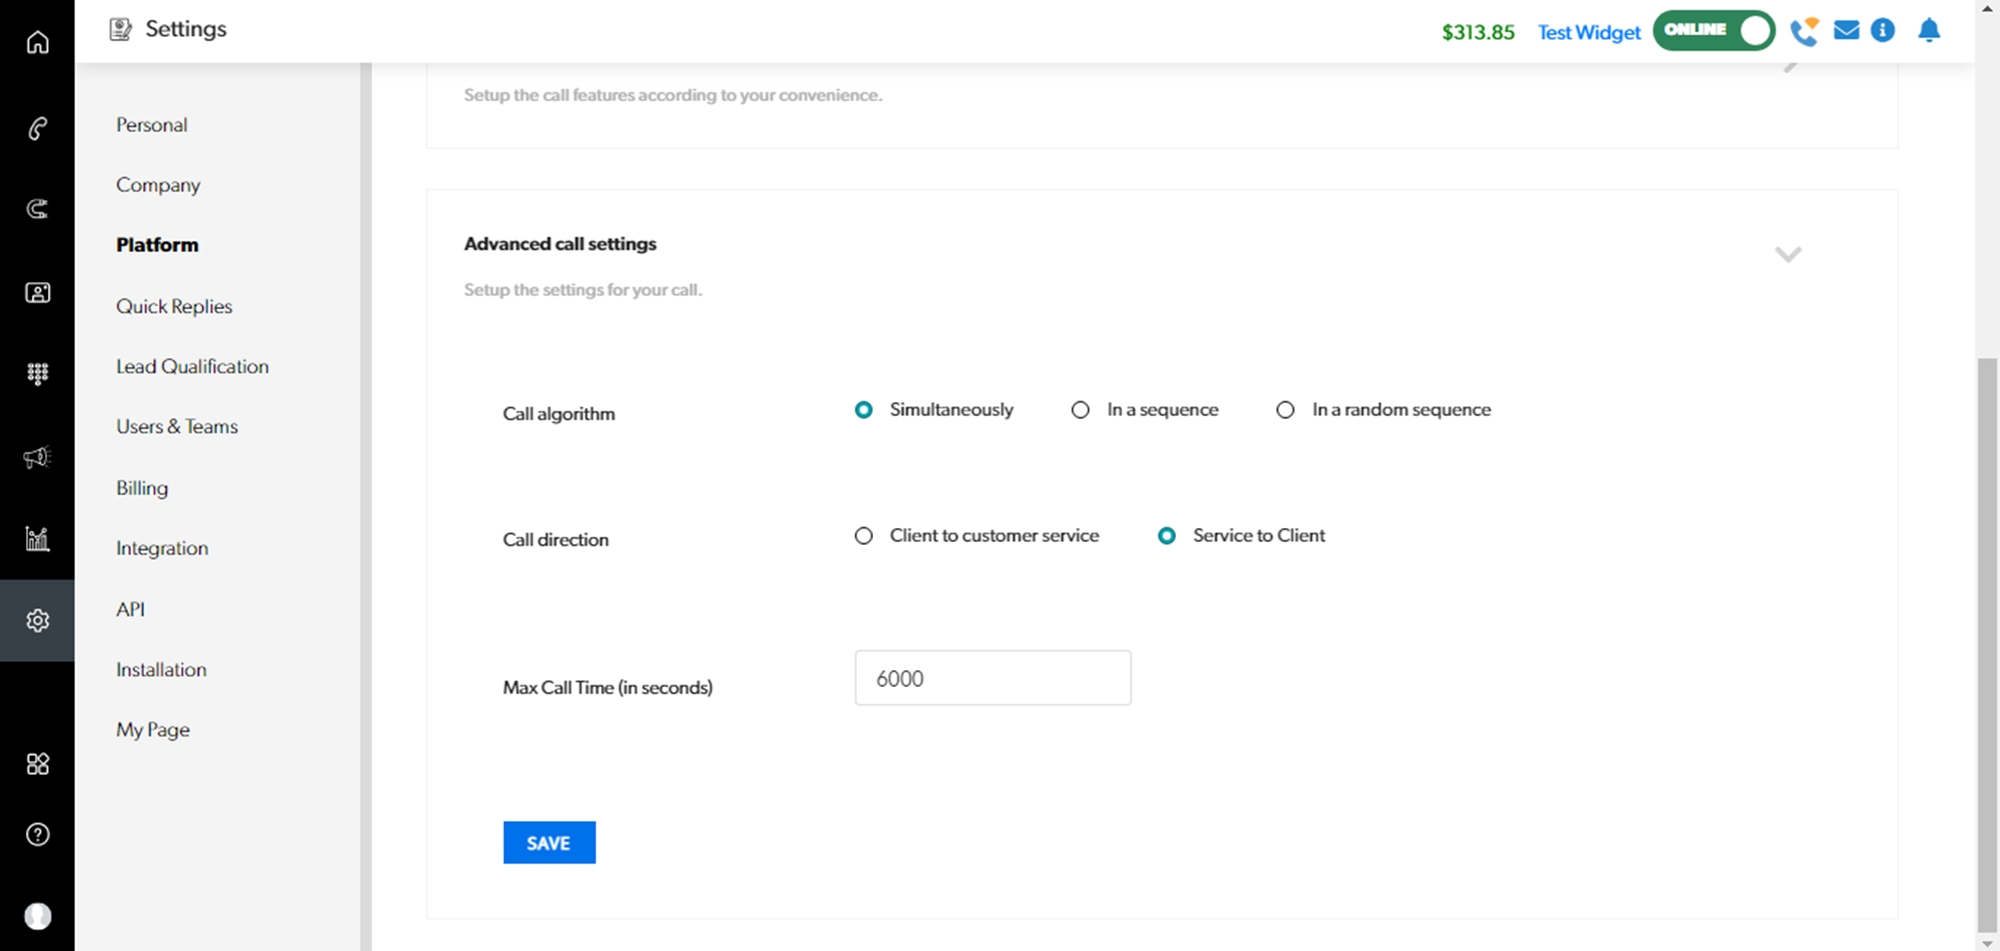Image resolution: width=2000 pixels, height=951 pixels.
Task: Select 'Client to customer service' call direction
Action: 864,536
